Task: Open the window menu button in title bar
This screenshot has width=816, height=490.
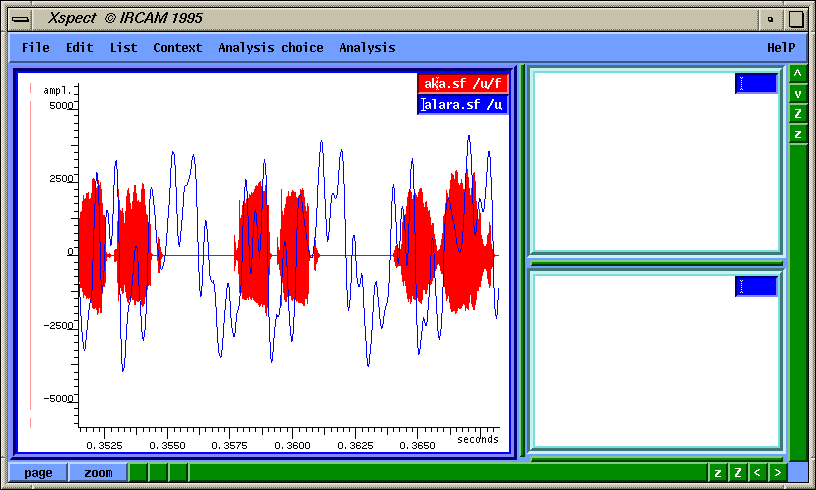Action: point(21,19)
